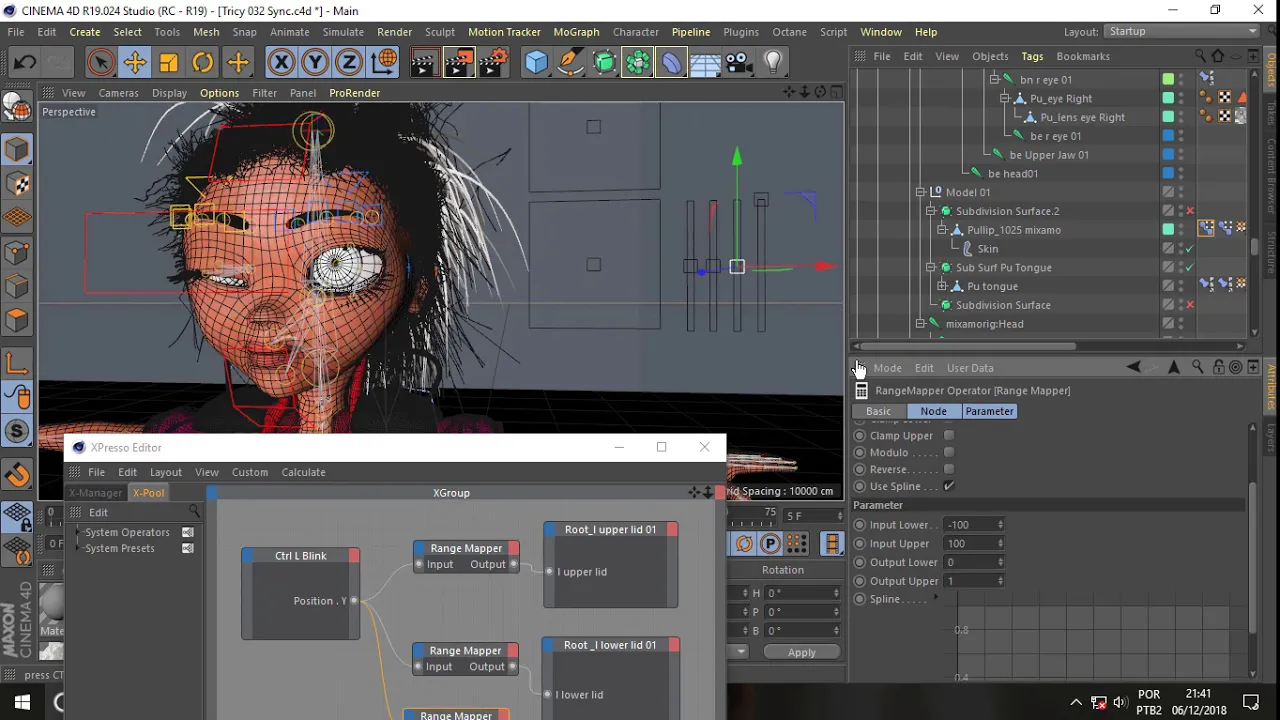This screenshot has height=720, width=1280.
Task: Collapse Subdivision Surface.2 in object tree
Action: [931, 211]
